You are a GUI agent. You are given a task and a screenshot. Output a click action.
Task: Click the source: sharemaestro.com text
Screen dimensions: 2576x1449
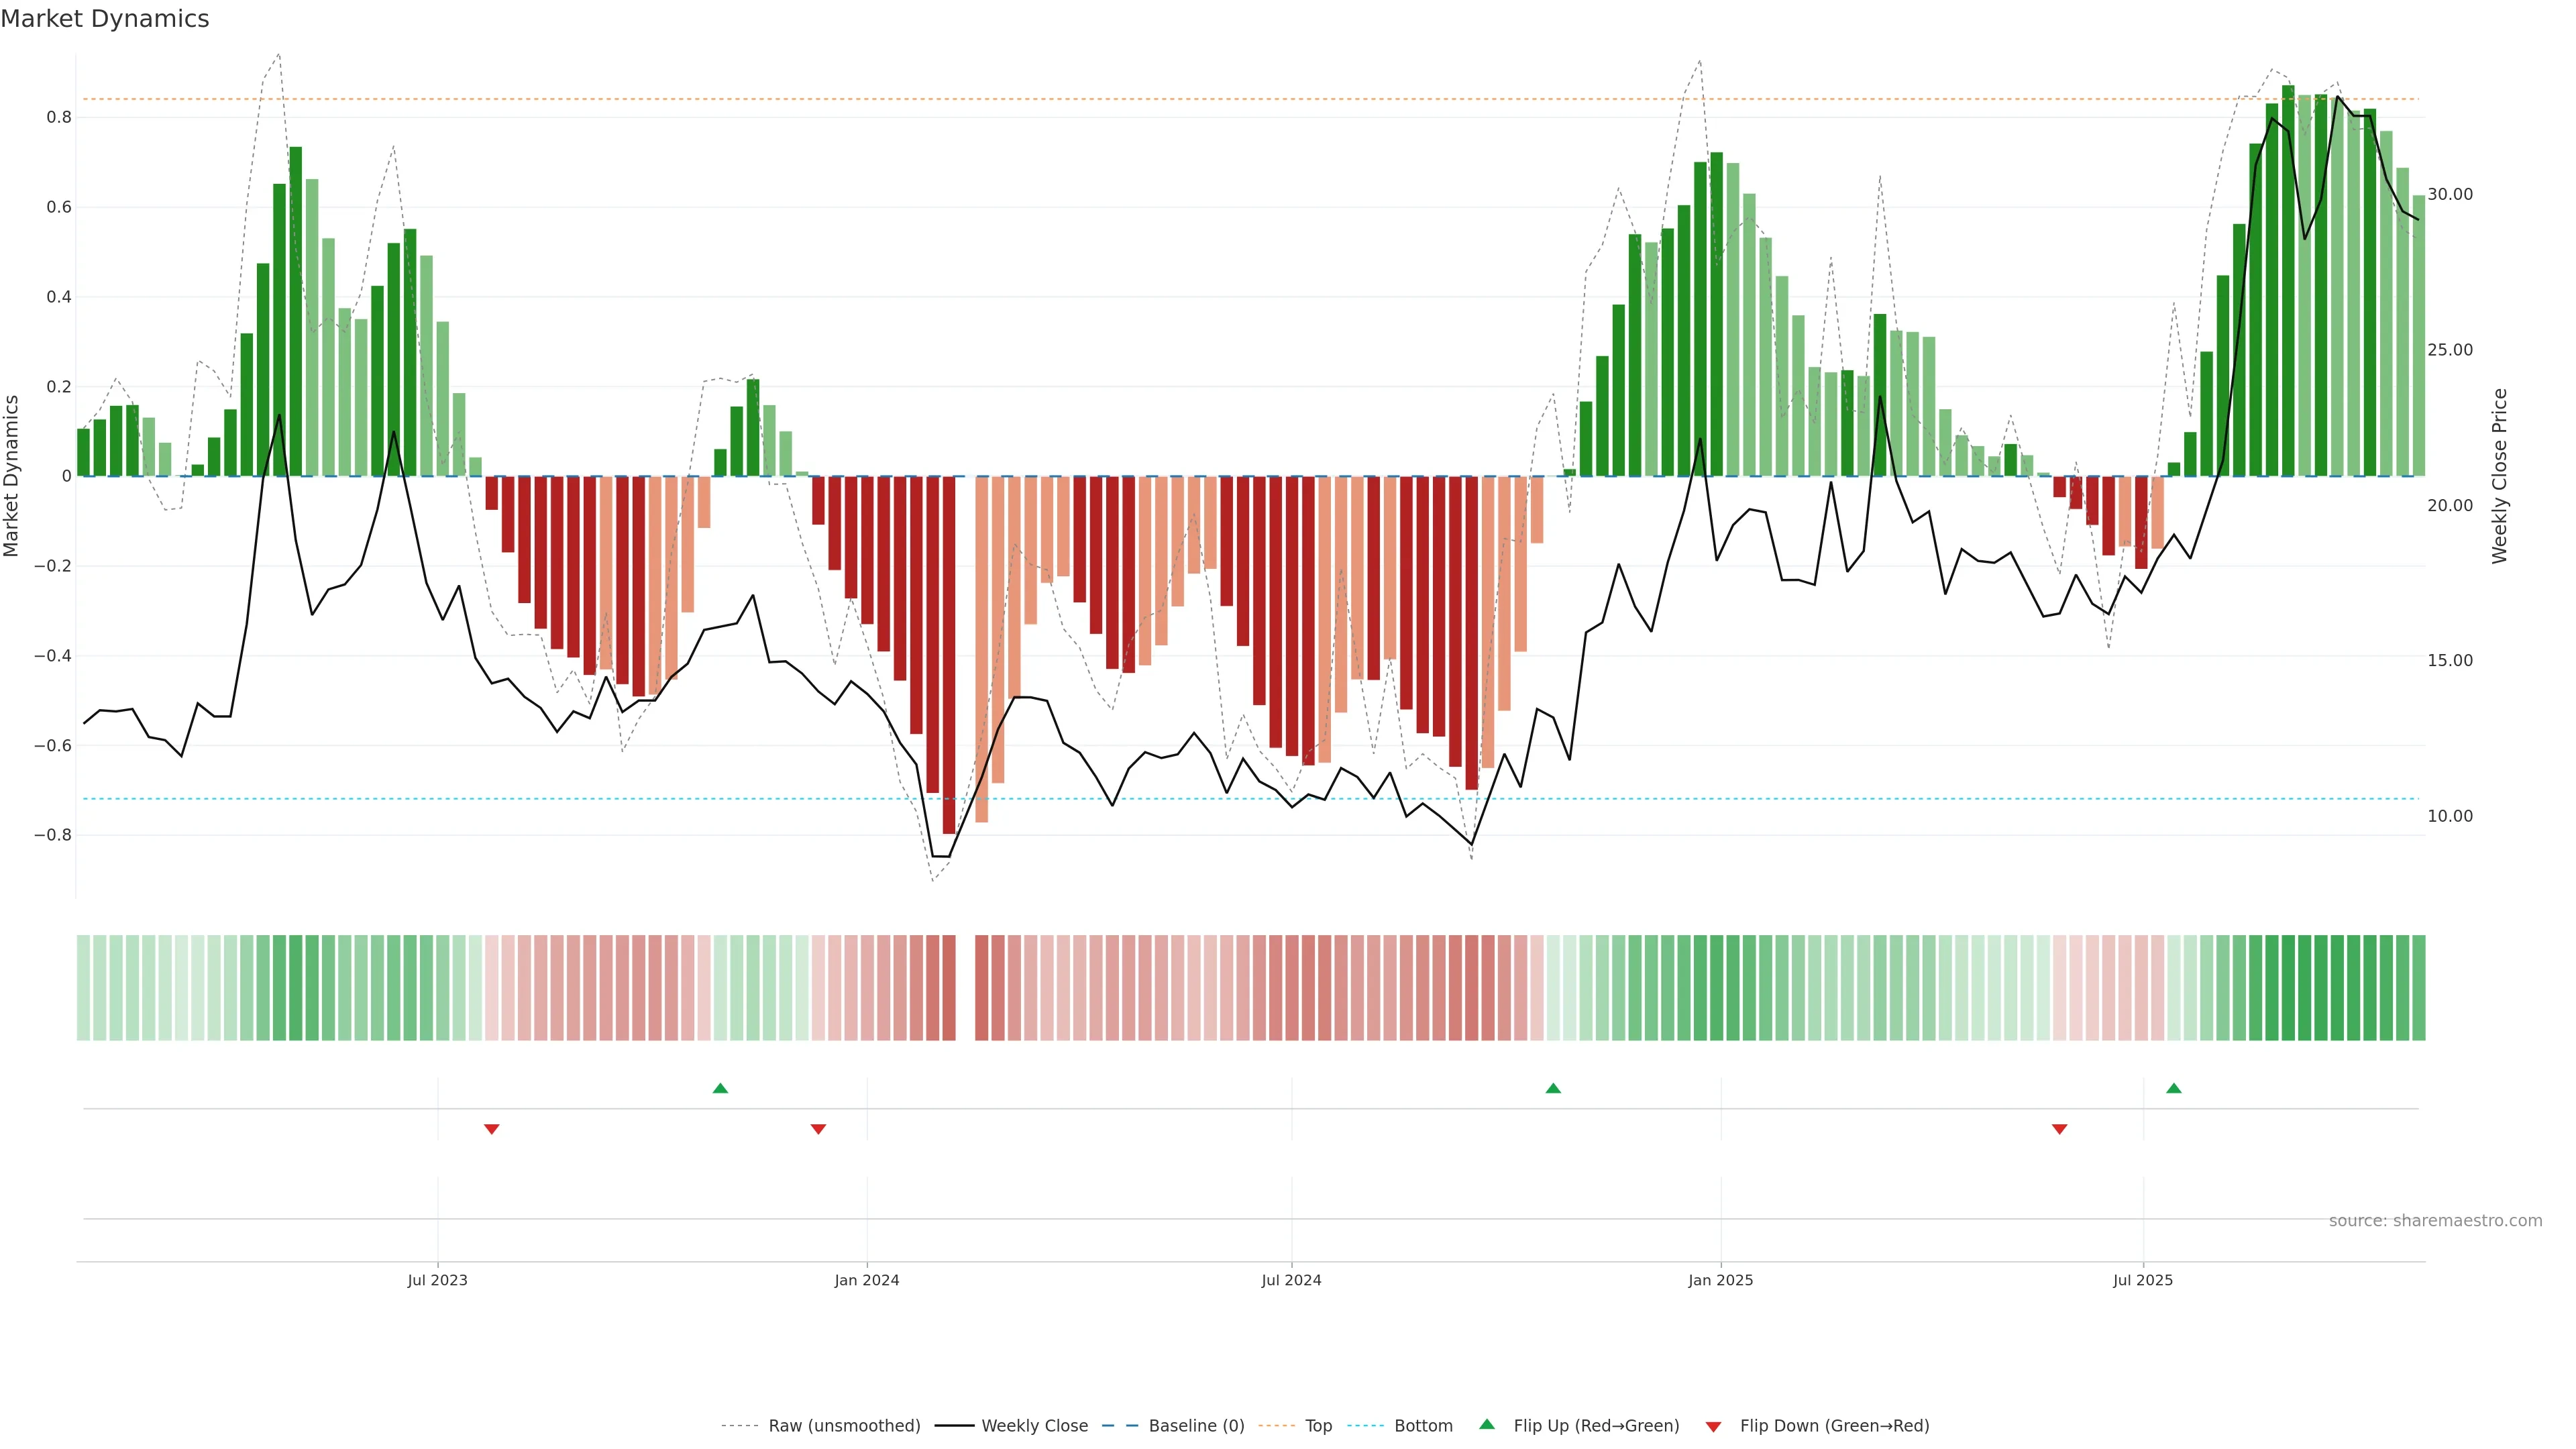(2435, 1221)
